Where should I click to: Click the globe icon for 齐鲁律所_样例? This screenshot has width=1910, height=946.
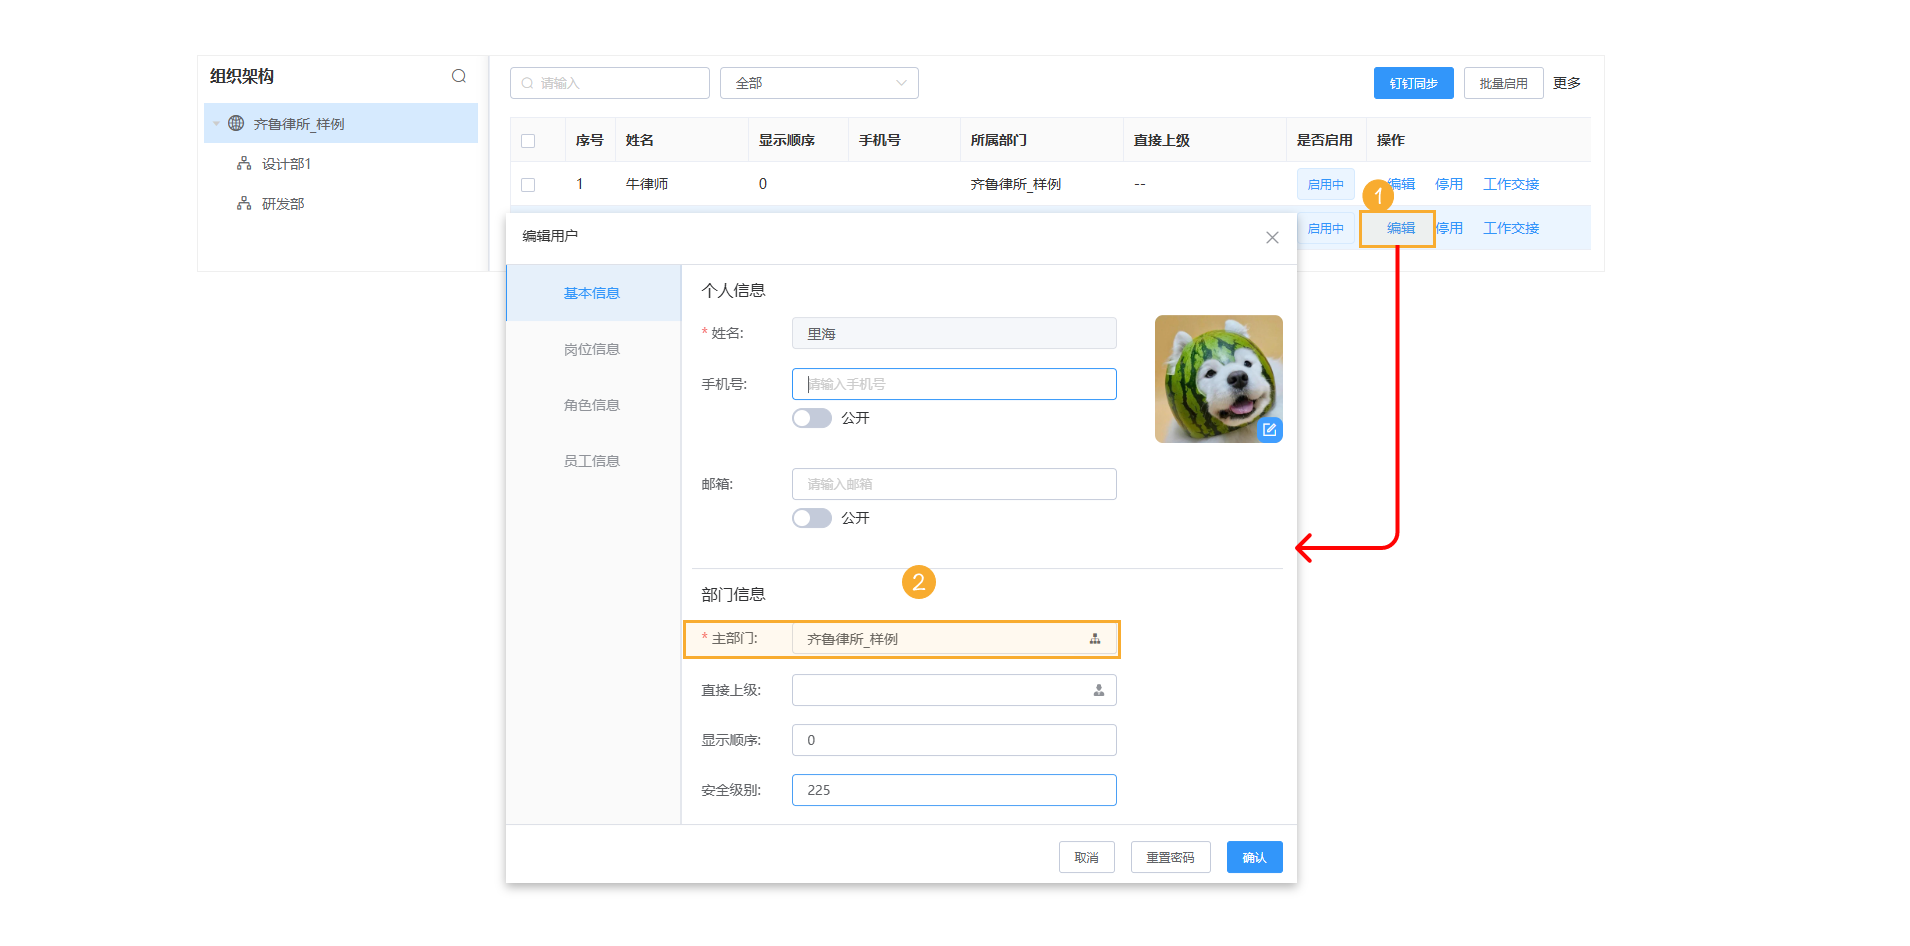click(x=236, y=123)
